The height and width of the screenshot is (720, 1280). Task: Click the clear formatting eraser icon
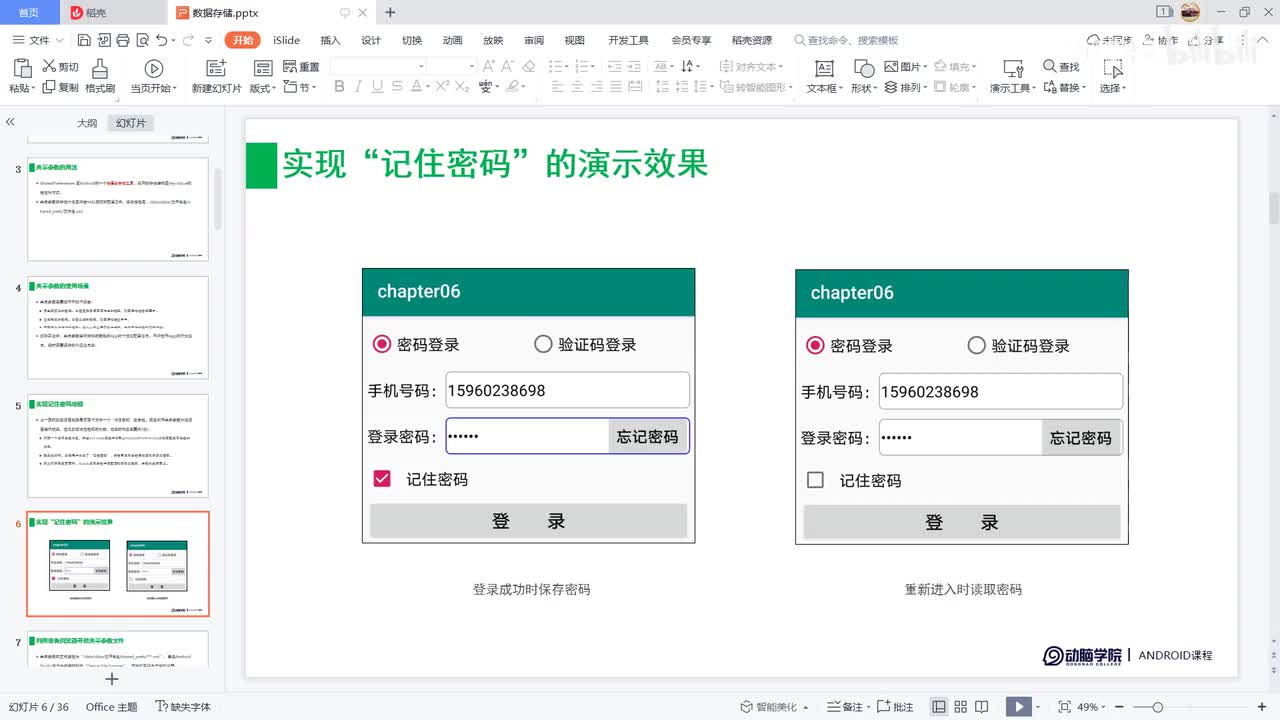click(529, 66)
